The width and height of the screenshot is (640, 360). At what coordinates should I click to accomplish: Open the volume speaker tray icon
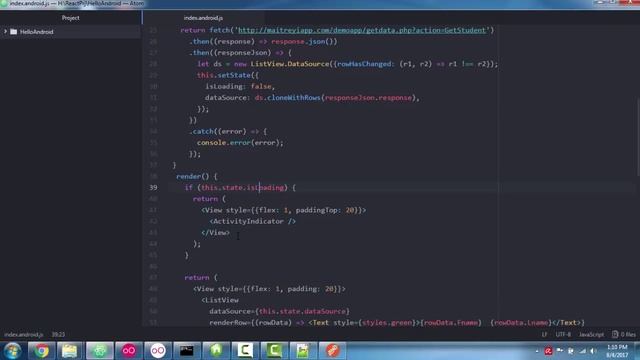point(593,351)
